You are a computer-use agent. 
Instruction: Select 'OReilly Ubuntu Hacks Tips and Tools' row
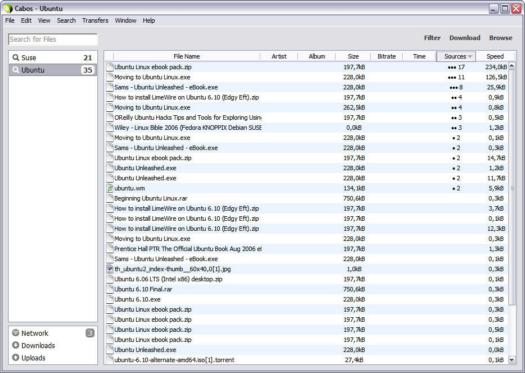pyautogui.click(x=306, y=118)
